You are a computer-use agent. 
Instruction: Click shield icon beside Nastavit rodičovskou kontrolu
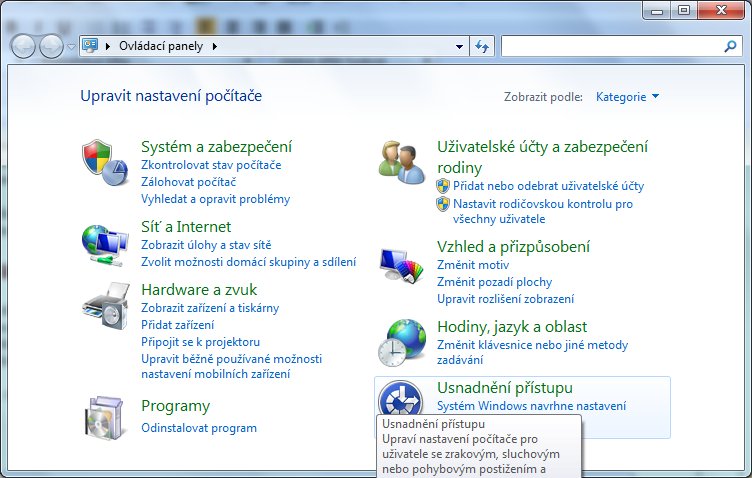tap(443, 204)
